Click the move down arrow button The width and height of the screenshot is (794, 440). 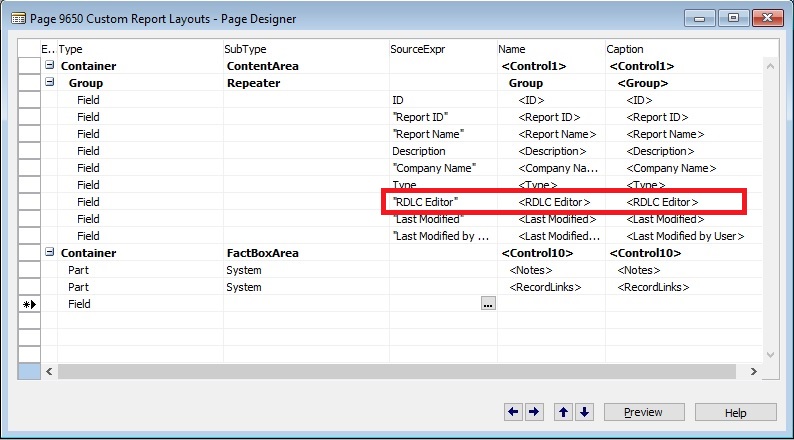point(584,412)
